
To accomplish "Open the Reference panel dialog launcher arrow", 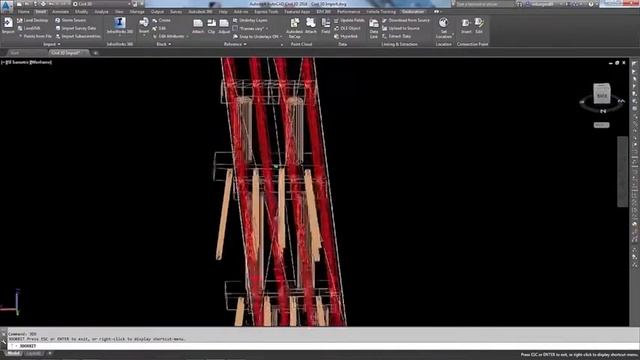I will (282, 44).
